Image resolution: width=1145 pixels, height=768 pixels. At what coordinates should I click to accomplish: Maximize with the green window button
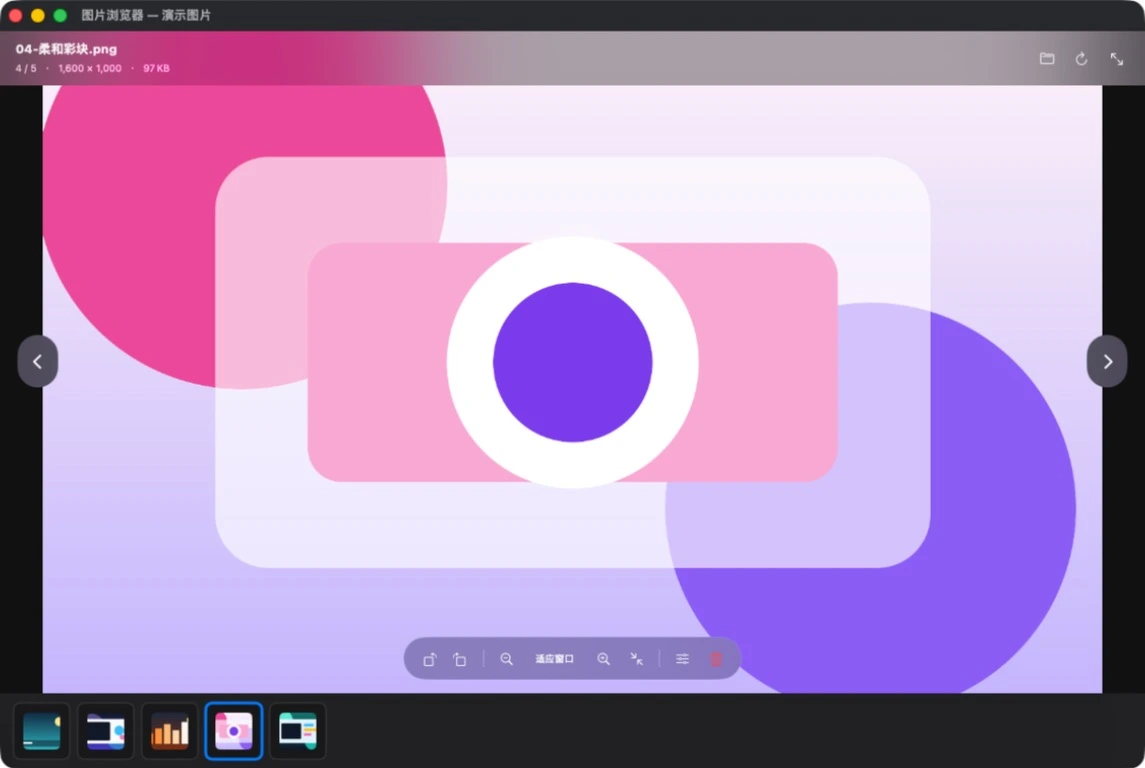[x=61, y=15]
